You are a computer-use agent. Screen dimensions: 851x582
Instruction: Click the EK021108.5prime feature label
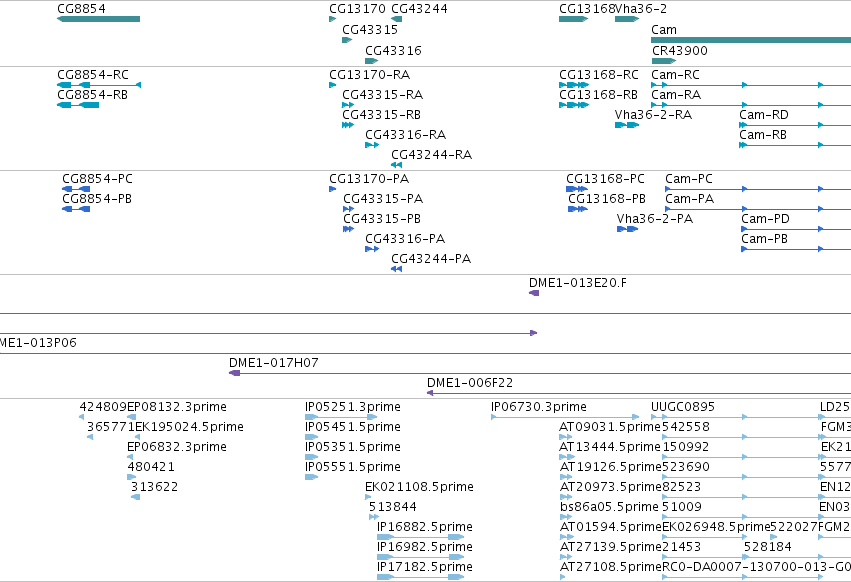[420, 487]
